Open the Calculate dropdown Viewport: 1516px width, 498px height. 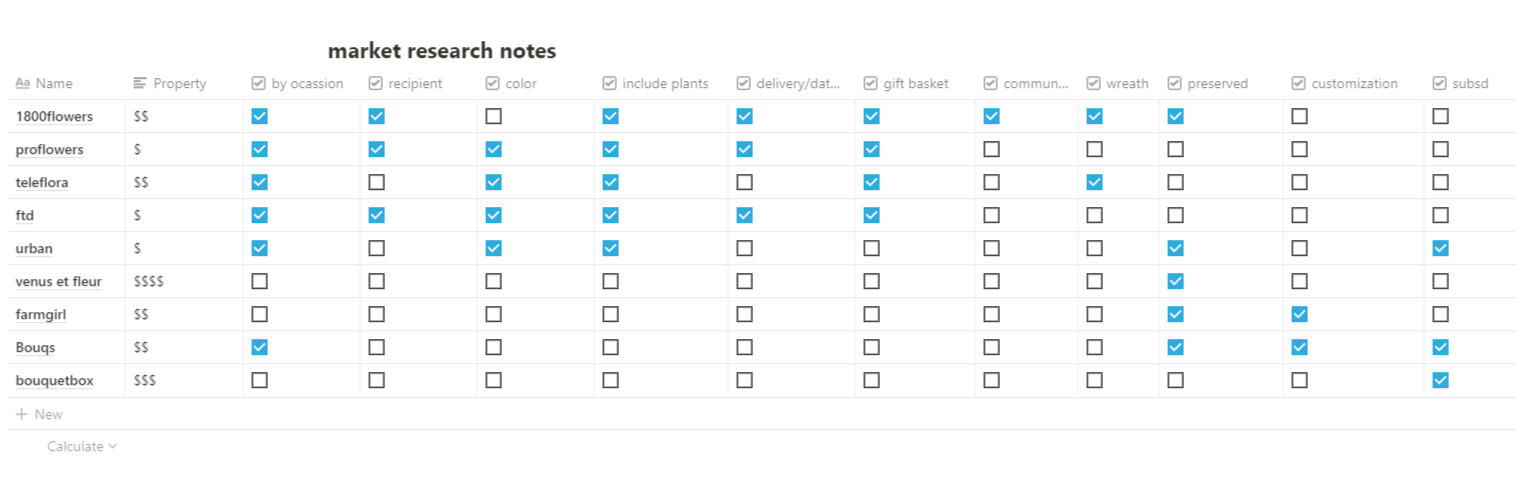(82, 447)
